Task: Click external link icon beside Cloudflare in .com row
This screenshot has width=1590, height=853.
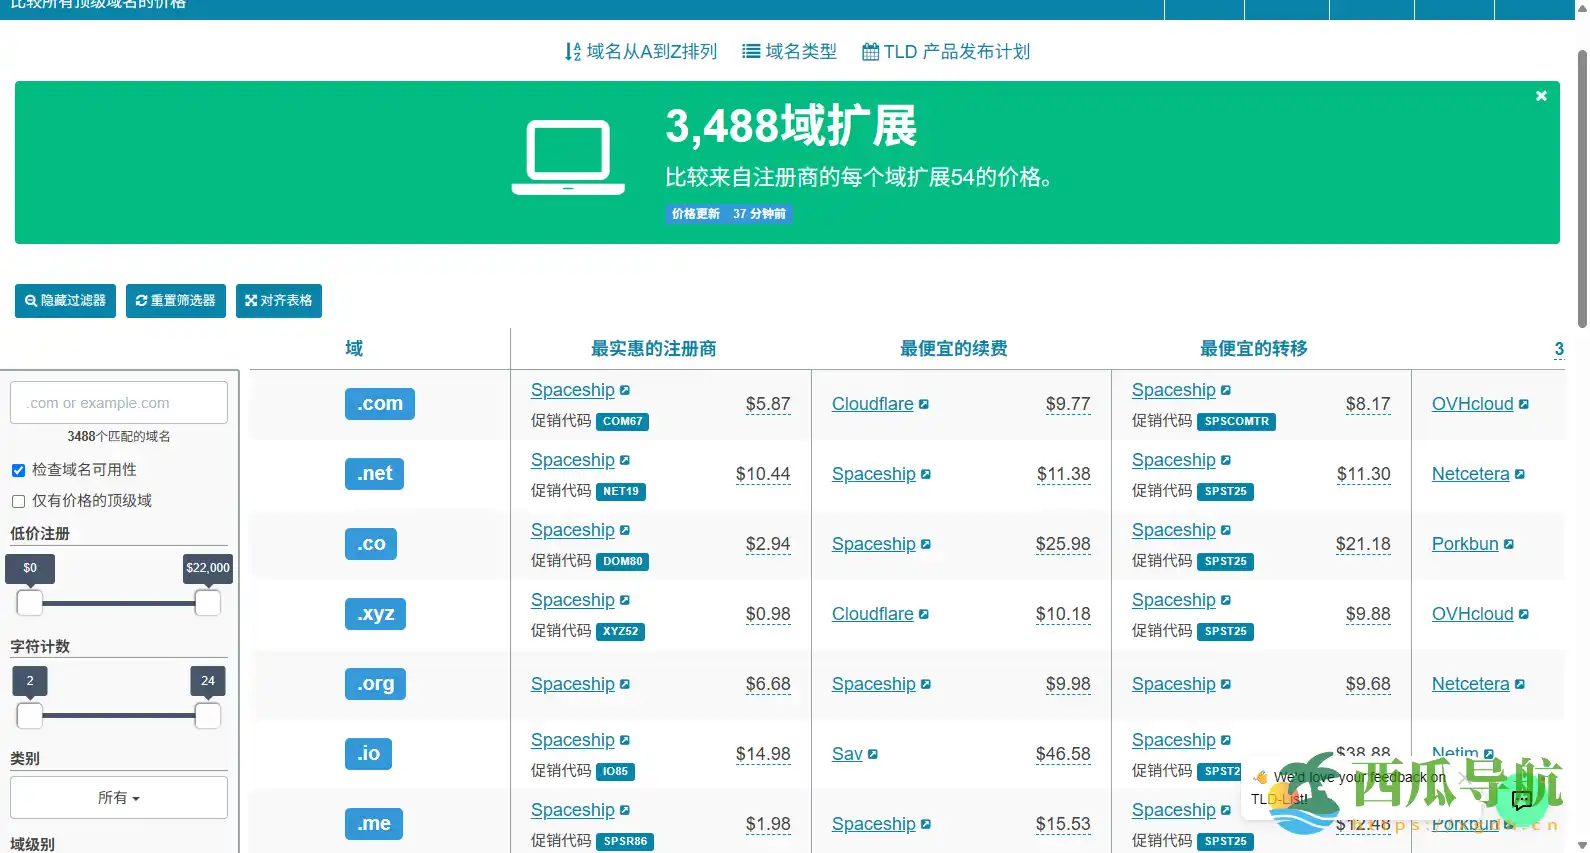Action: (x=924, y=404)
